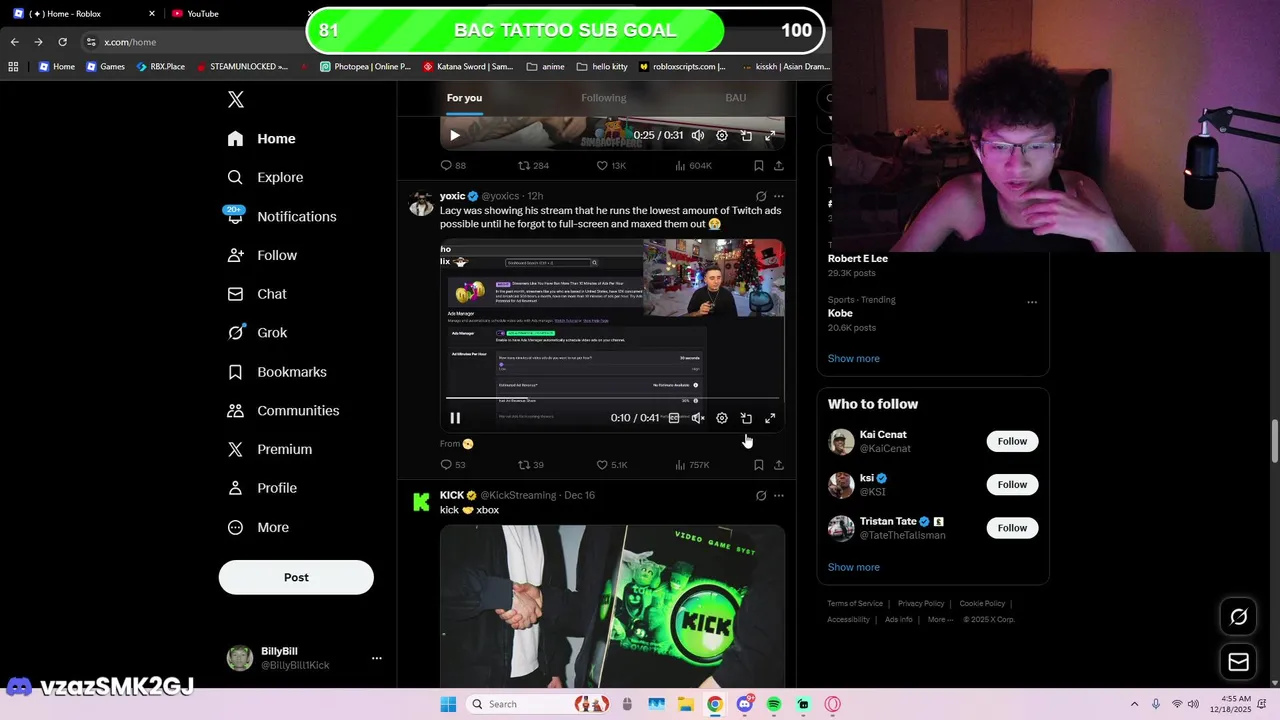The width and height of the screenshot is (1280, 720).
Task: Open the More sidebar menu
Action: coord(258,527)
